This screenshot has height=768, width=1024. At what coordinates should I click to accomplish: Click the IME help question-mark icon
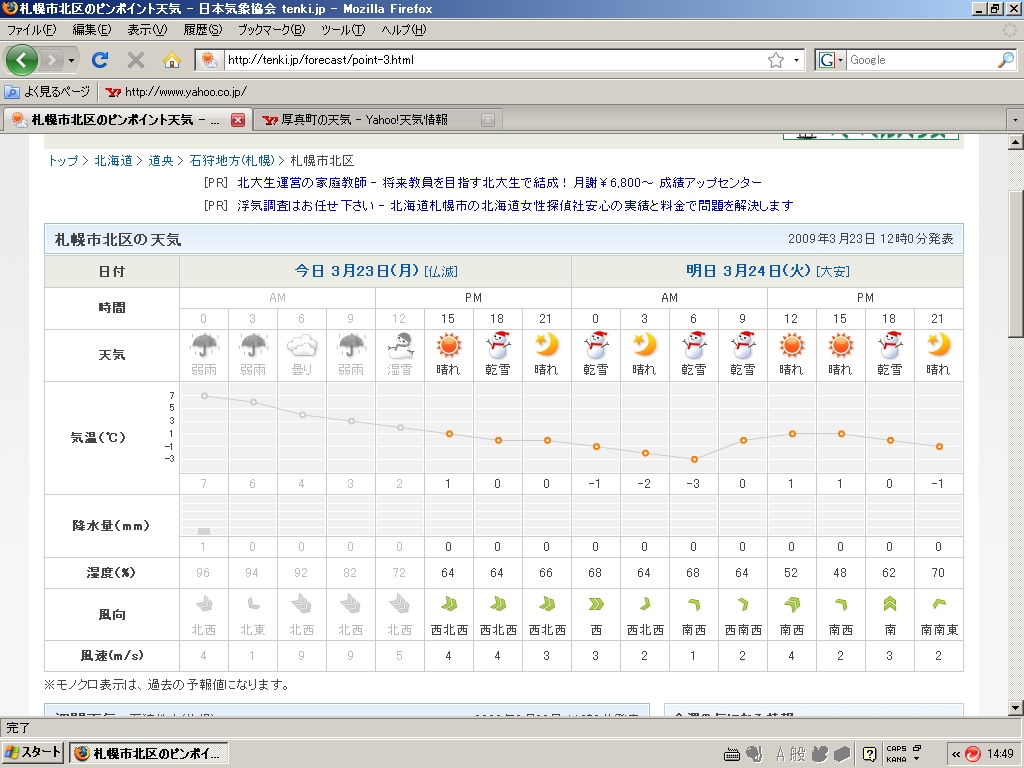pyautogui.click(x=869, y=754)
